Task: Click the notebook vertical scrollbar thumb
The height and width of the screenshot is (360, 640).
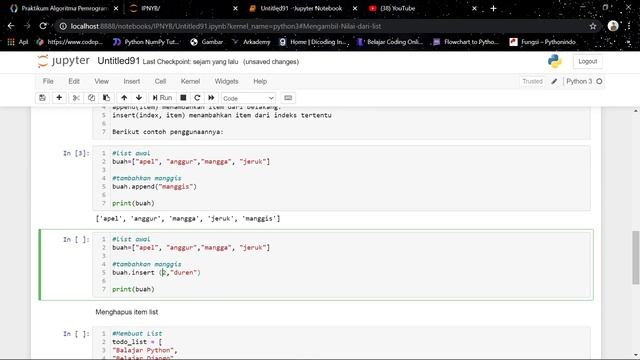Action: point(636,257)
